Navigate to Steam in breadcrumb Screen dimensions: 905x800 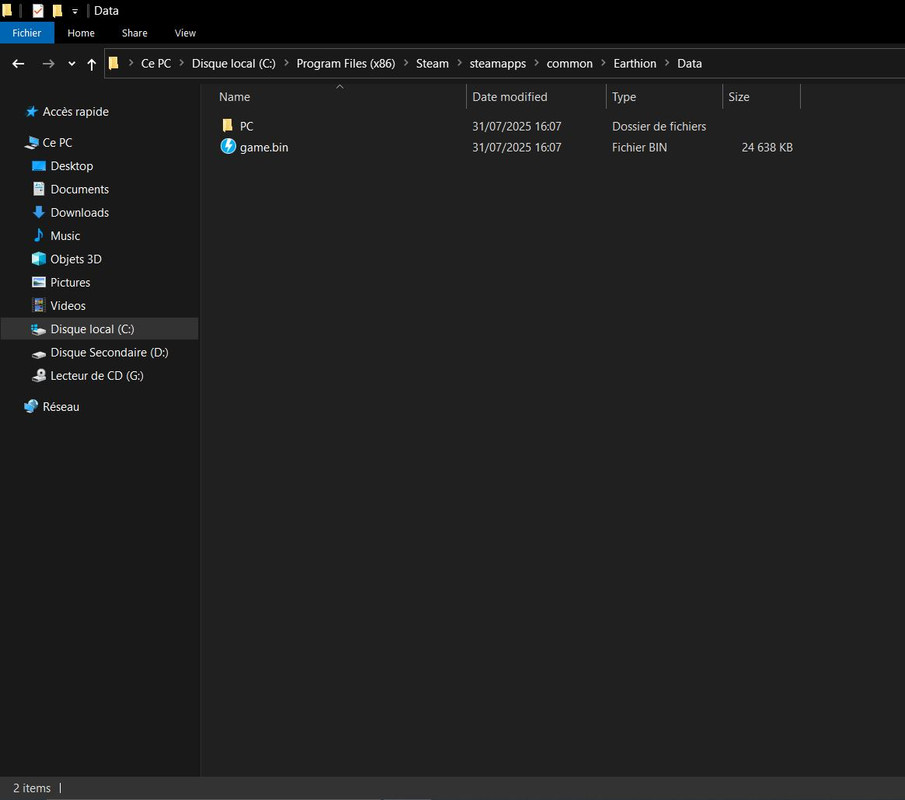pos(432,63)
